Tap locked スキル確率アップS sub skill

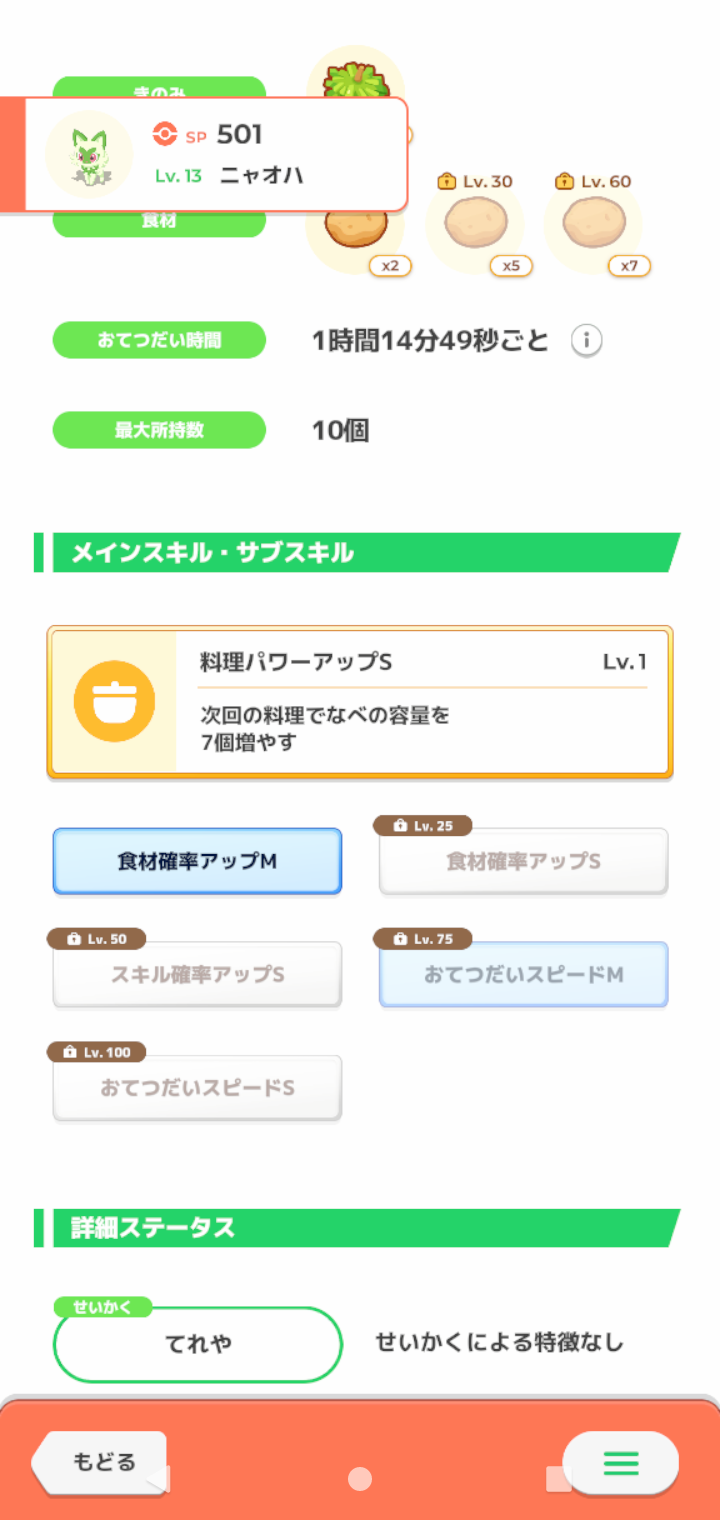[x=197, y=974]
